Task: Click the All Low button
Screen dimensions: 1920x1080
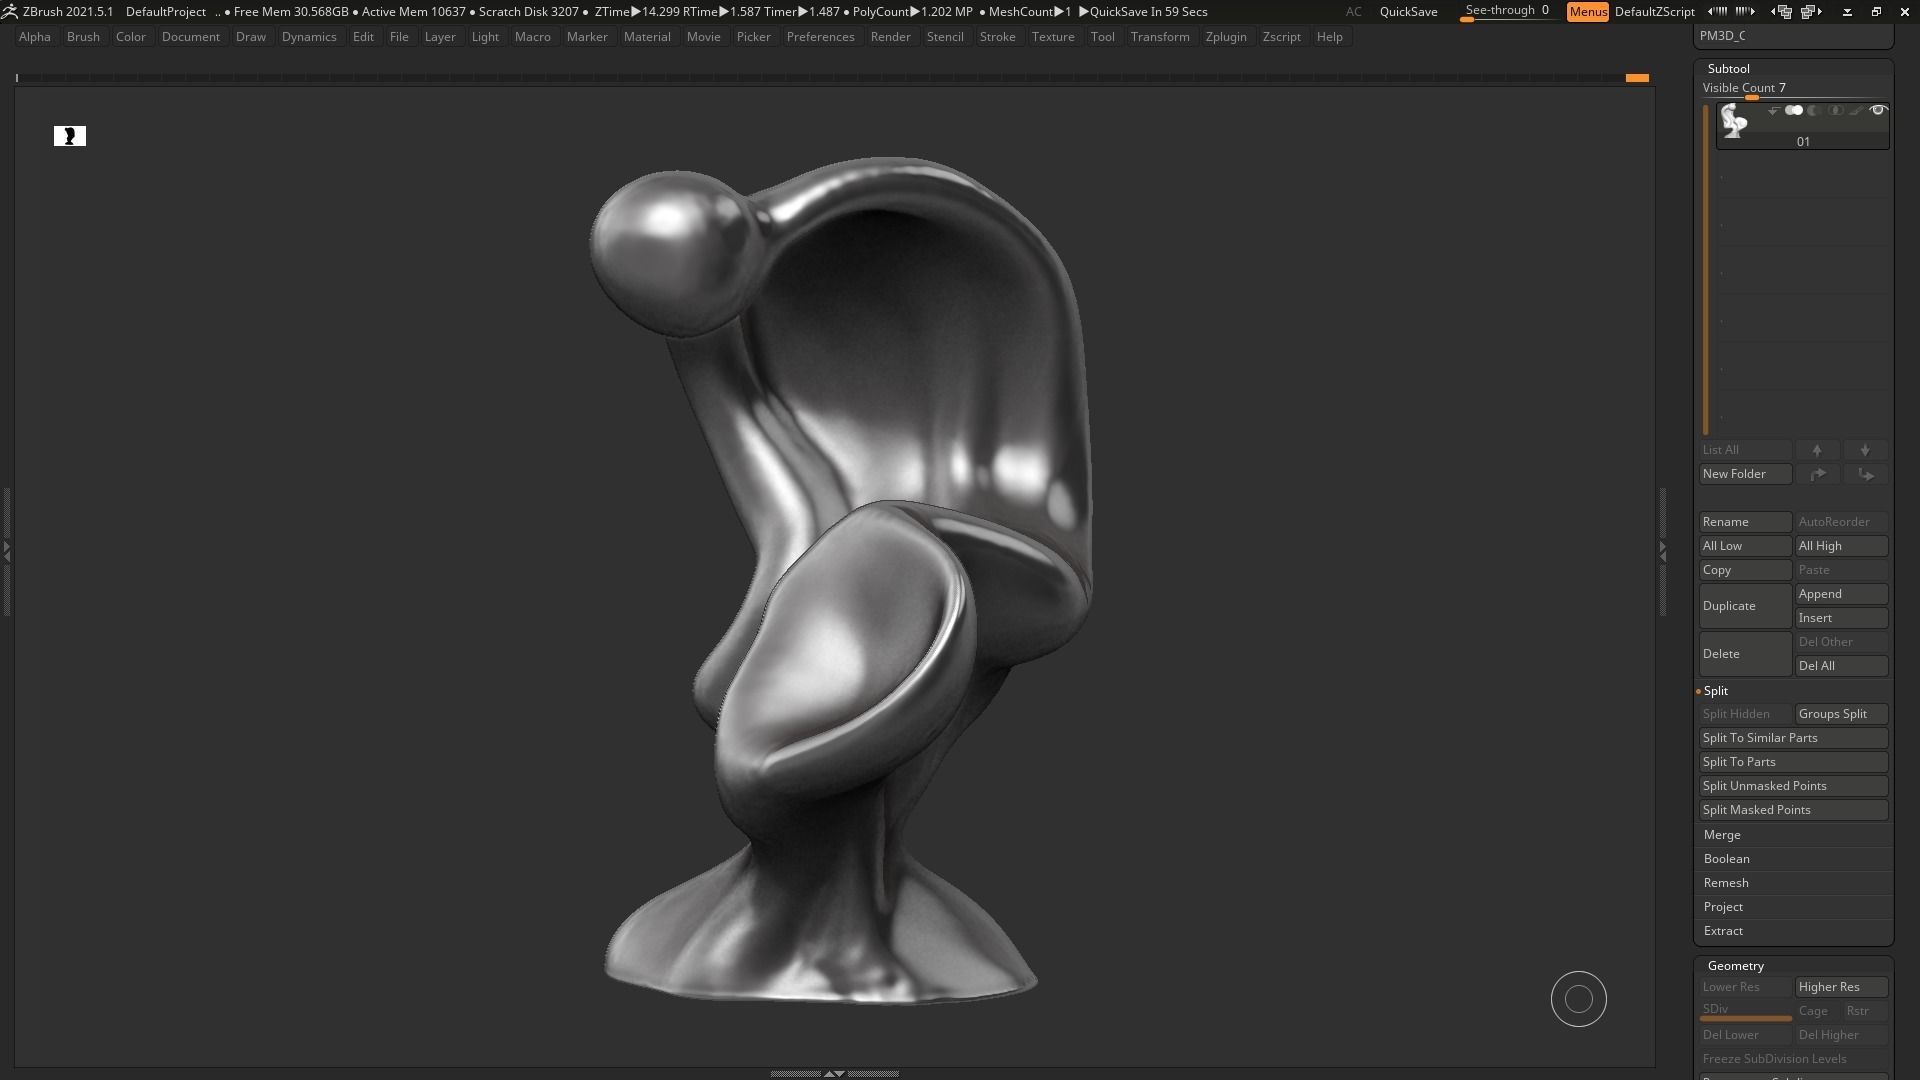Action: (x=1745, y=546)
